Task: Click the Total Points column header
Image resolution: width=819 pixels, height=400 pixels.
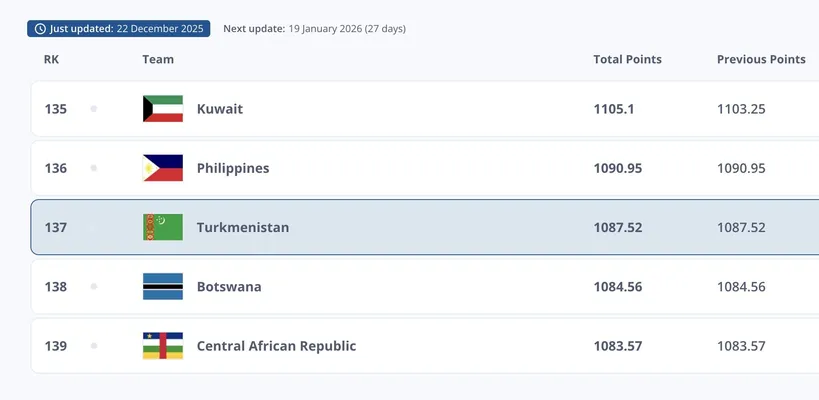Action: (627, 60)
